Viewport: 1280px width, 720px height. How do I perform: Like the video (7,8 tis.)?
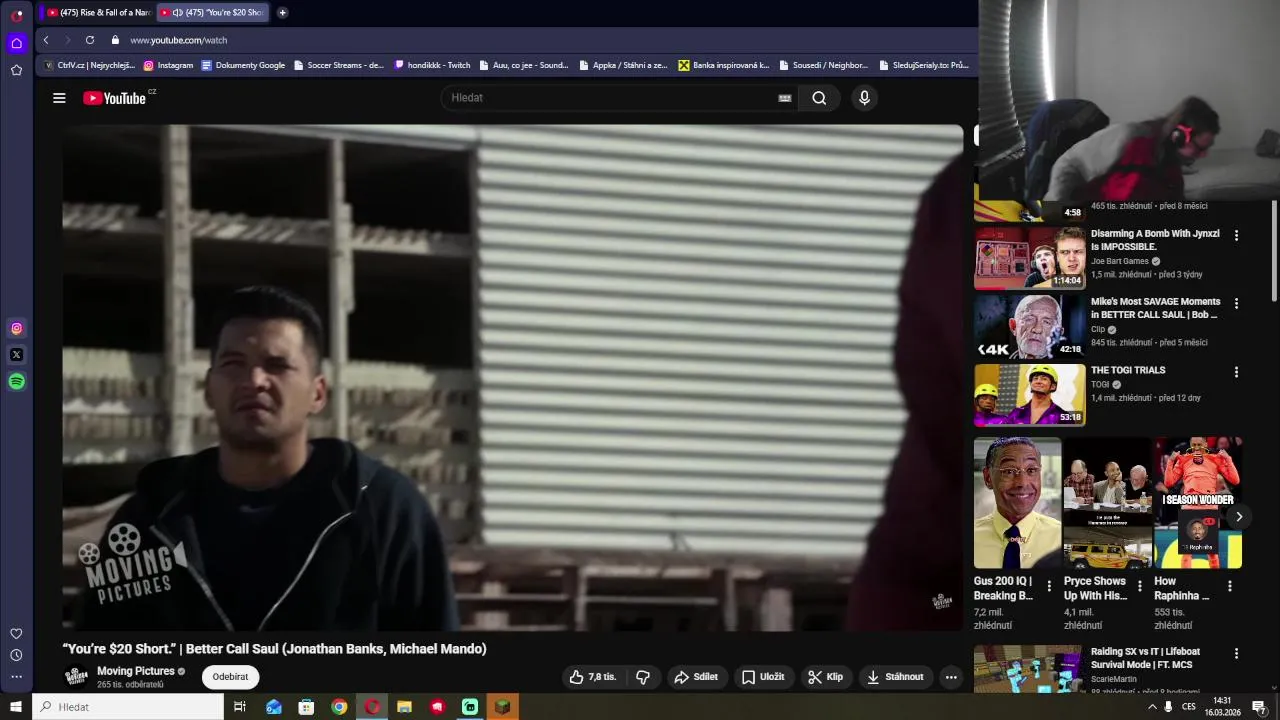(593, 677)
